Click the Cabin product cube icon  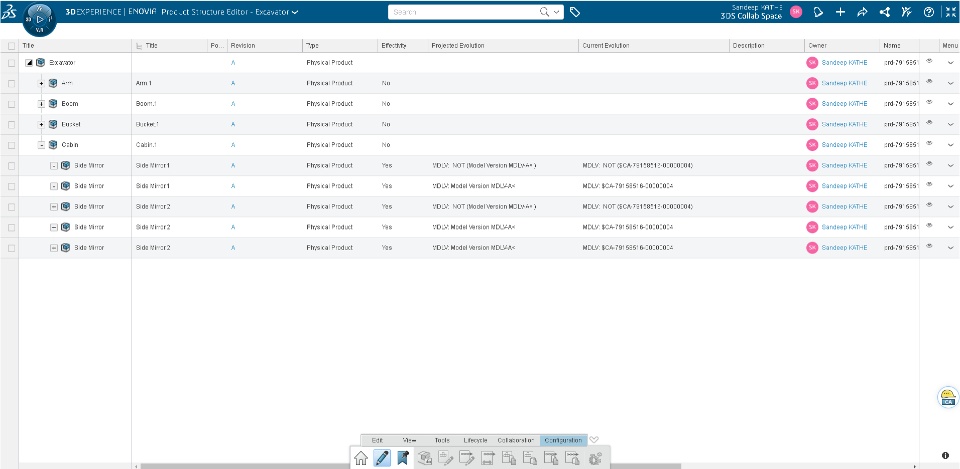click(53, 145)
